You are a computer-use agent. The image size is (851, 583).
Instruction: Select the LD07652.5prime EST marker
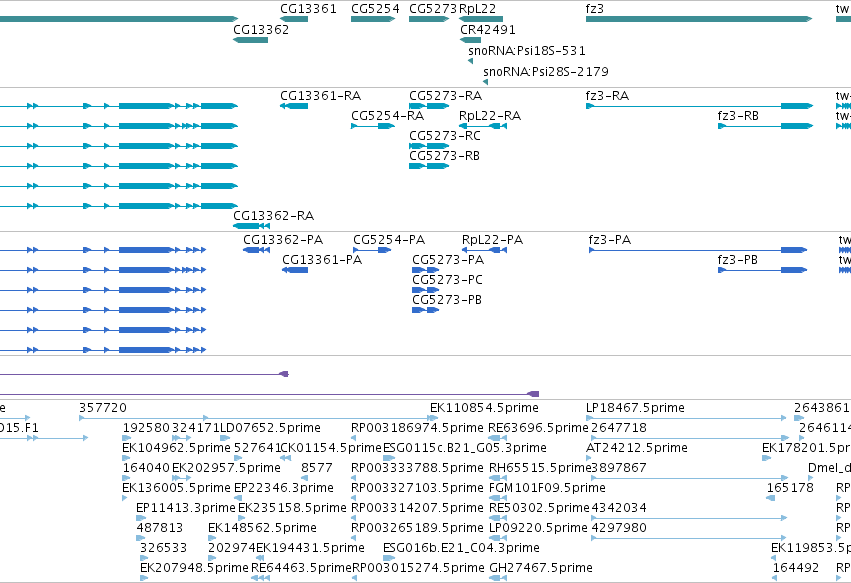[225, 438]
